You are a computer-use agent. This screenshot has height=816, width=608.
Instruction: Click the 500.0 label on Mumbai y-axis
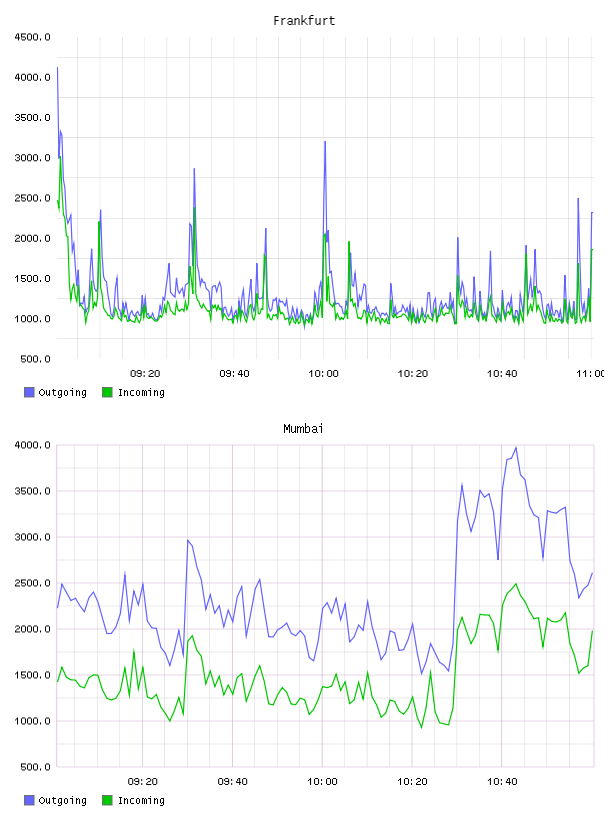pyautogui.click(x=35, y=767)
